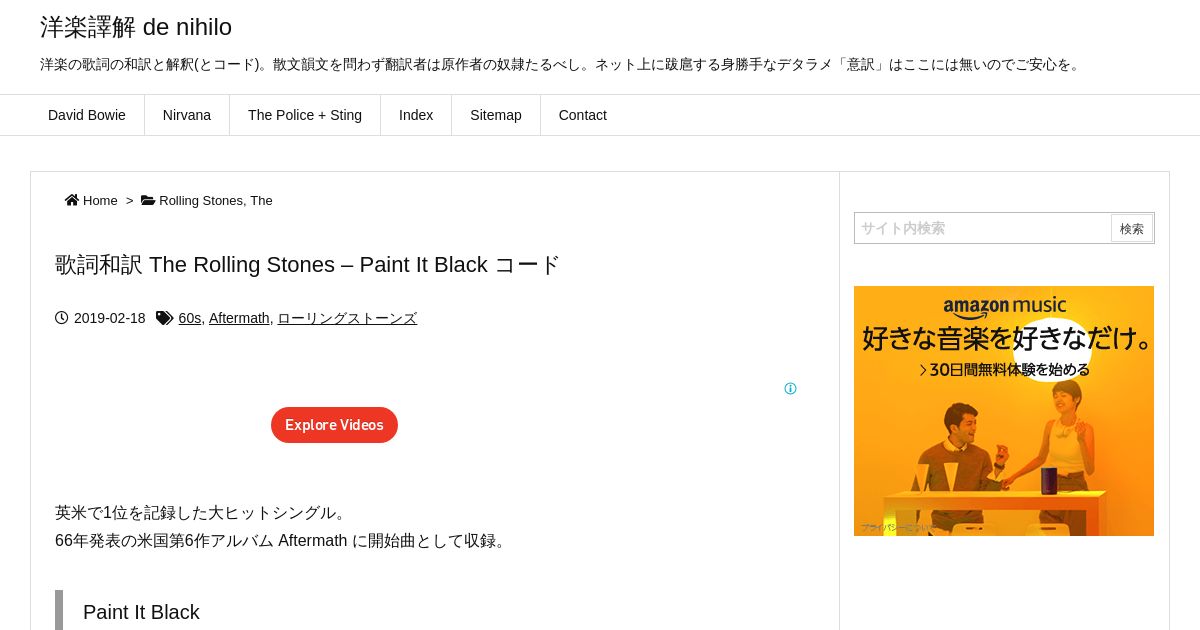Click the 検索 search button
This screenshot has width=1200, height=630.
(1132, 228)
